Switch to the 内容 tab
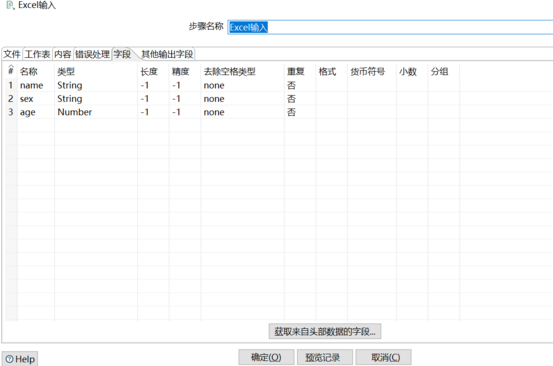This screenshot has height=366, width=553. (x=63, y=54)
